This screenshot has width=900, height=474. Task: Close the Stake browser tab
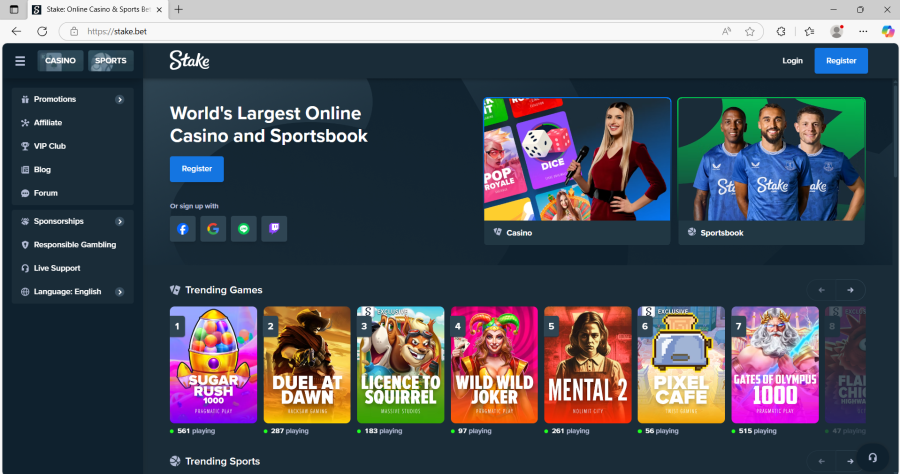pos(160,9)
